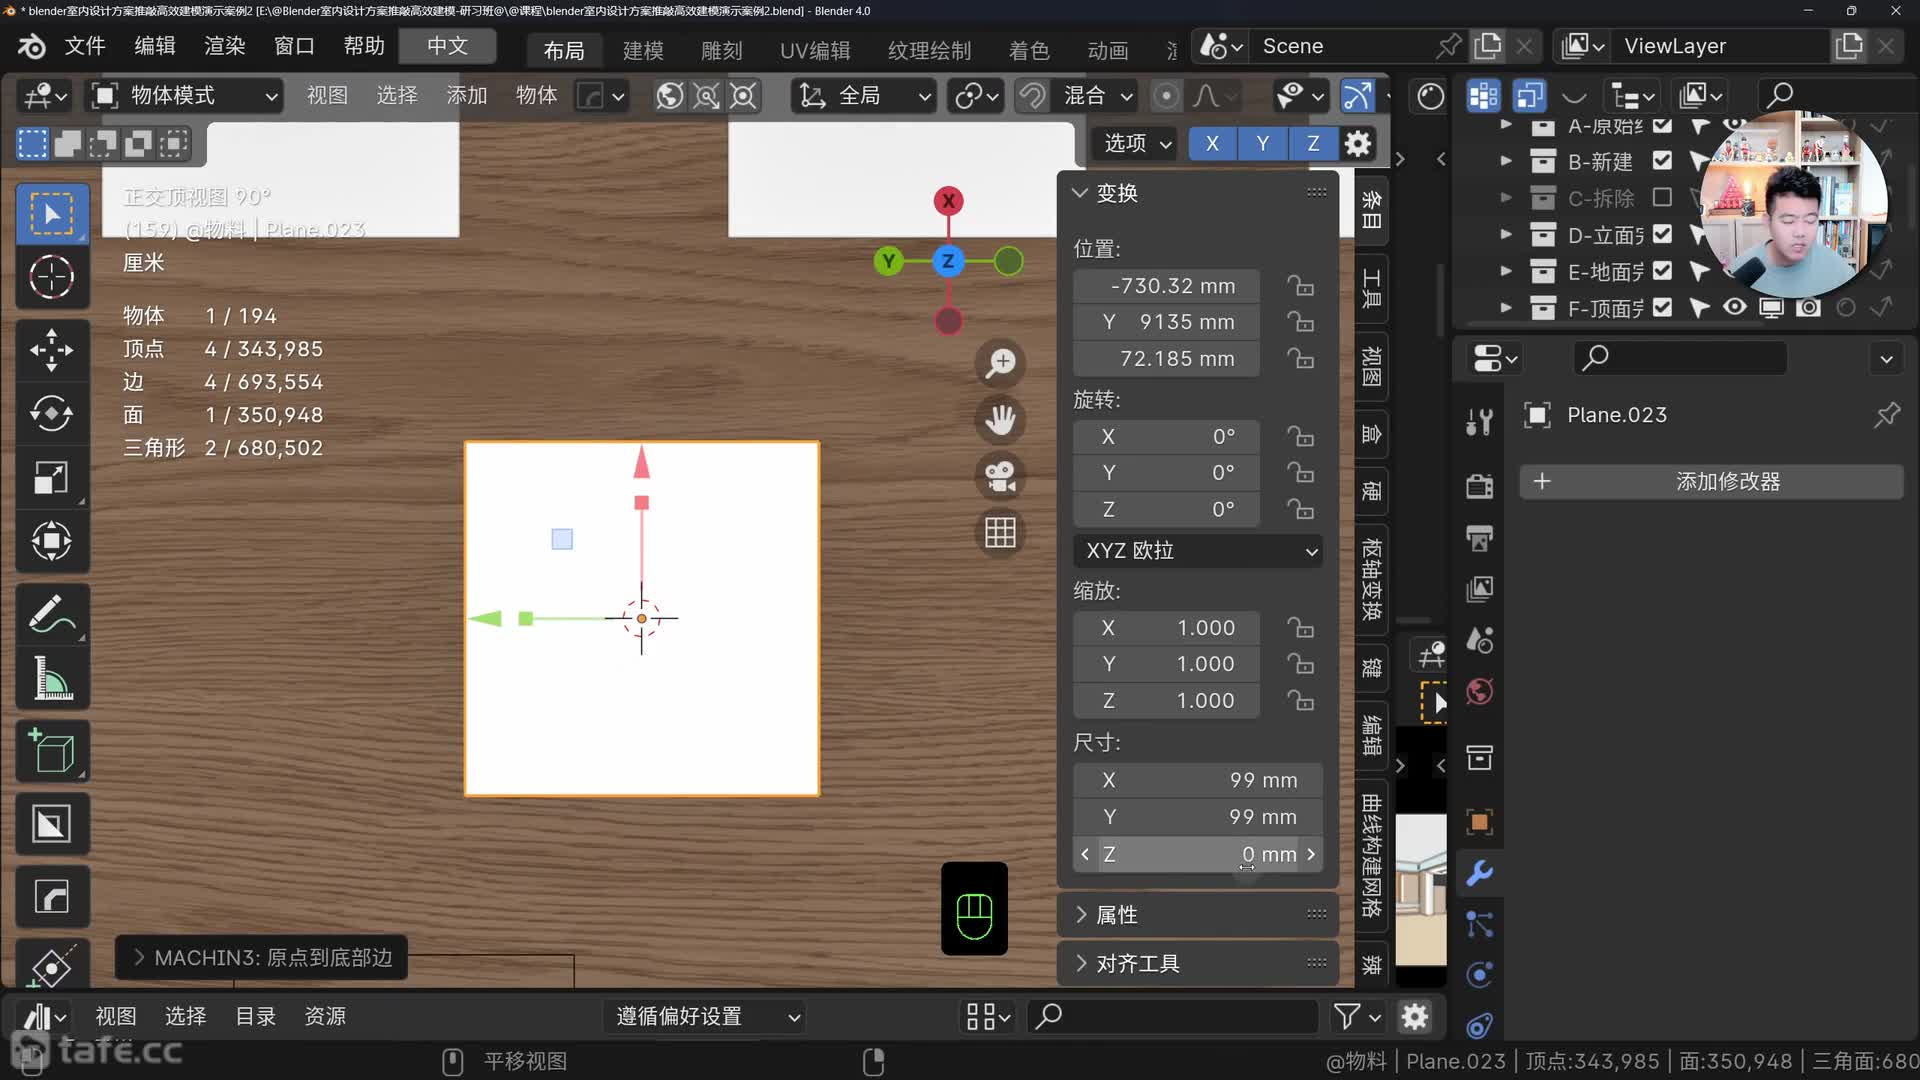Click the 3D cursor tool

coord(51,277)
